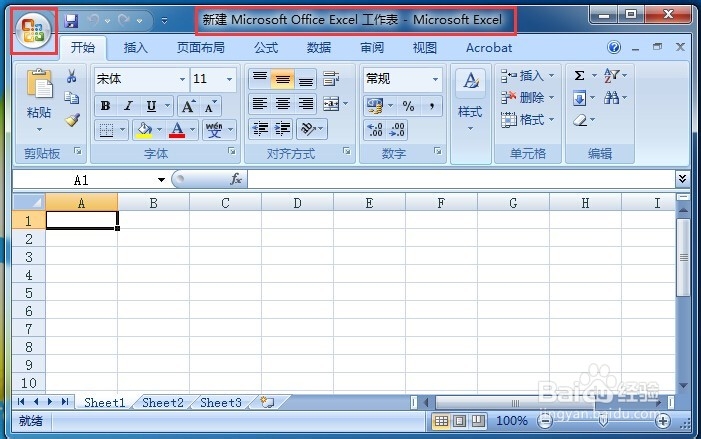
Task: Center cell text horizontally
Action: pos(283,104)
